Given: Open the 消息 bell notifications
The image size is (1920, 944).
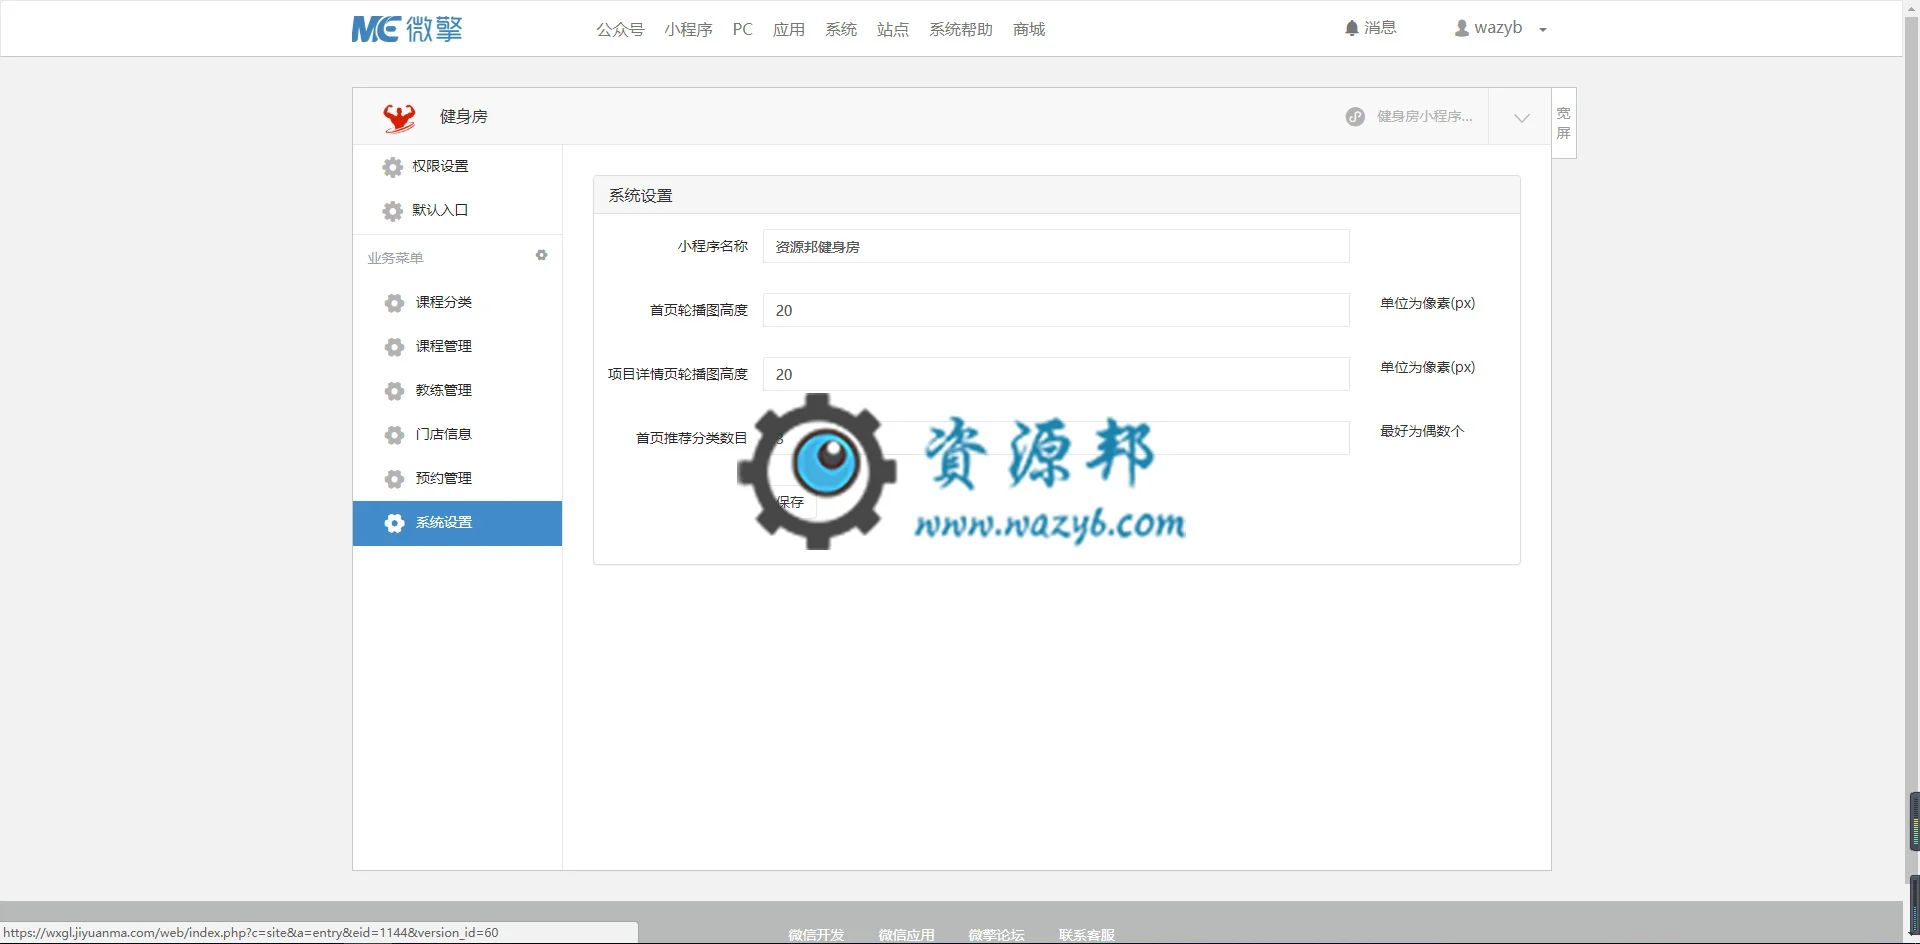Looking at the screenshot, I should pos(1370,28).
